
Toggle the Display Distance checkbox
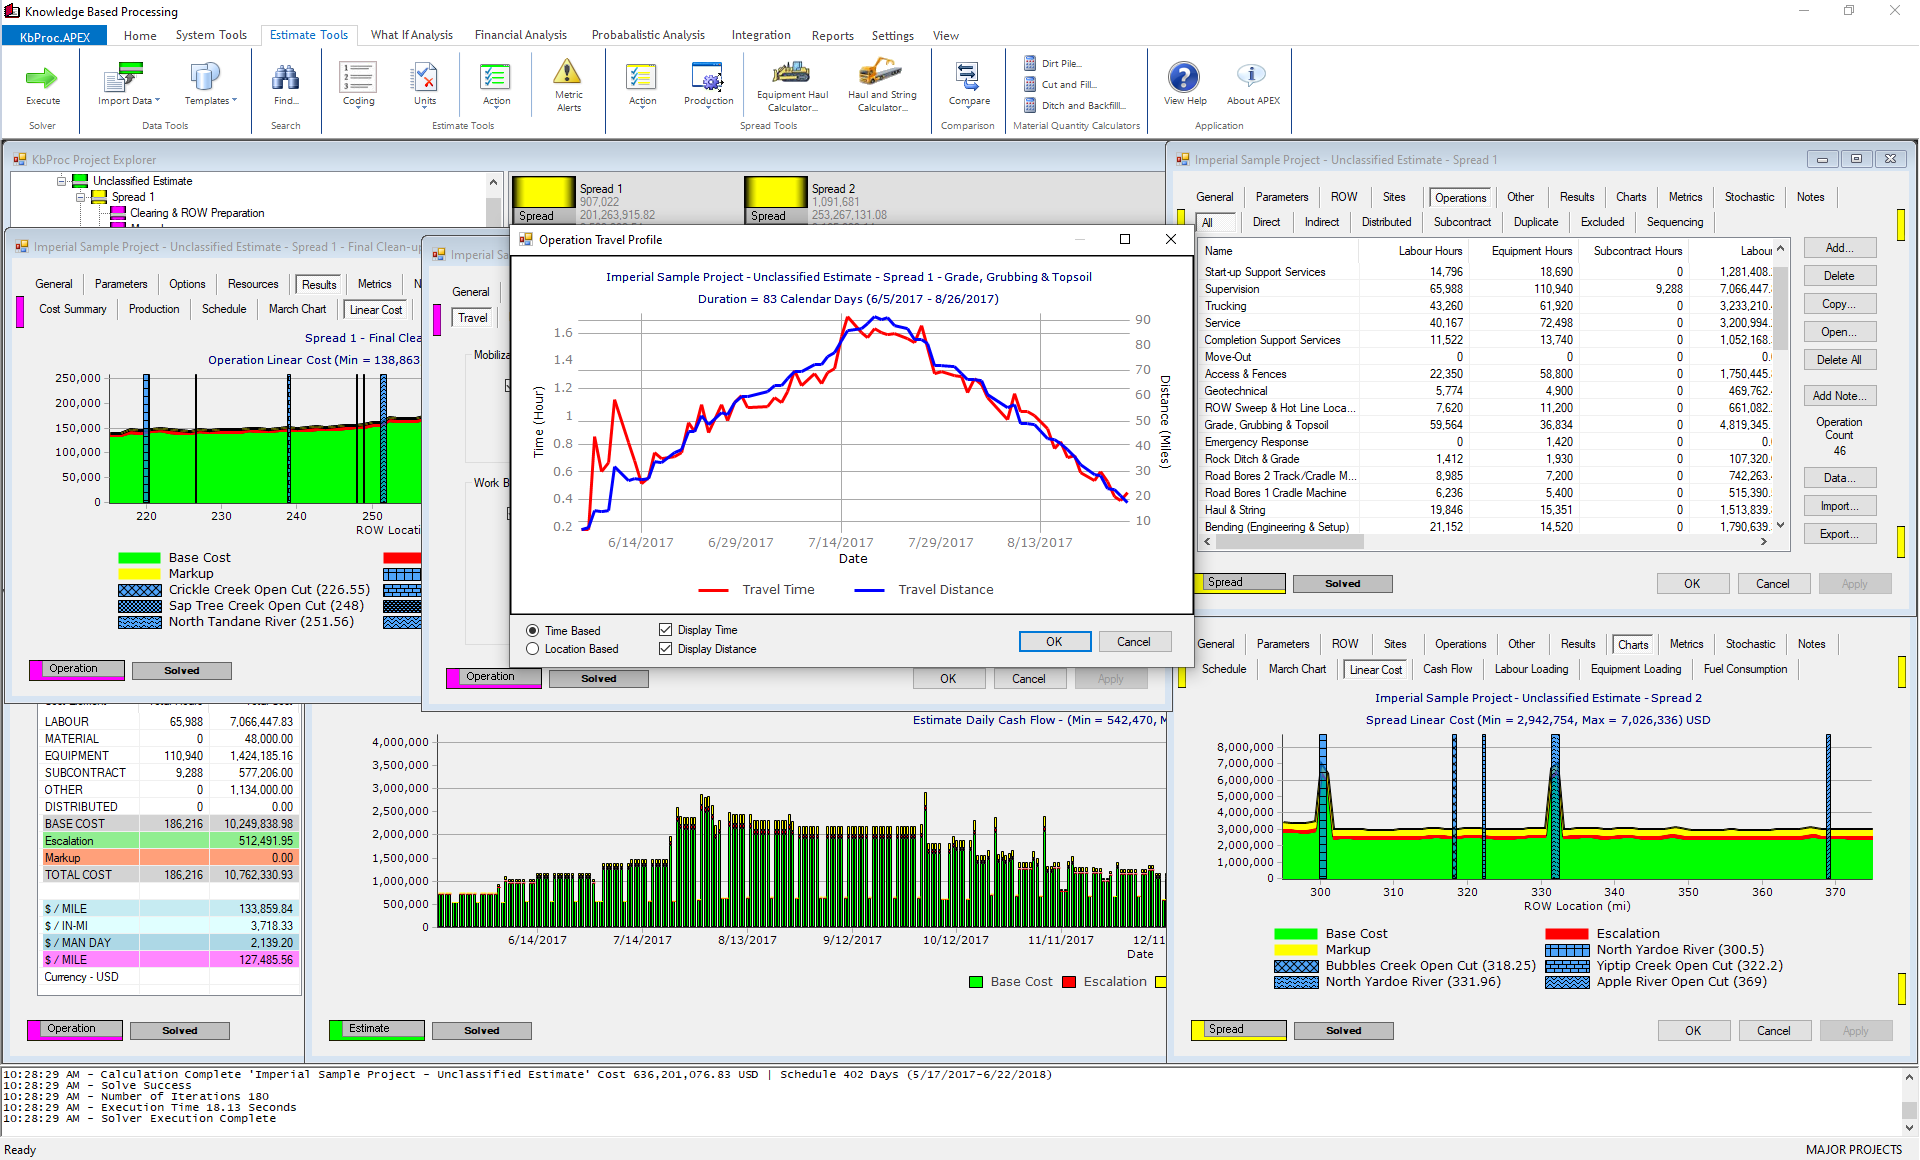coord(665,649)
